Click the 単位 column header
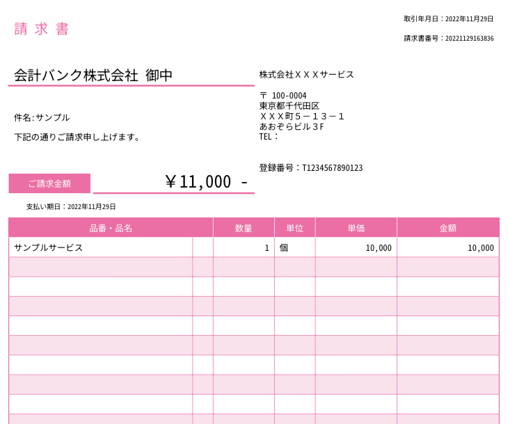The height and width of the screenshot is (424, 508). coord(295,228)
